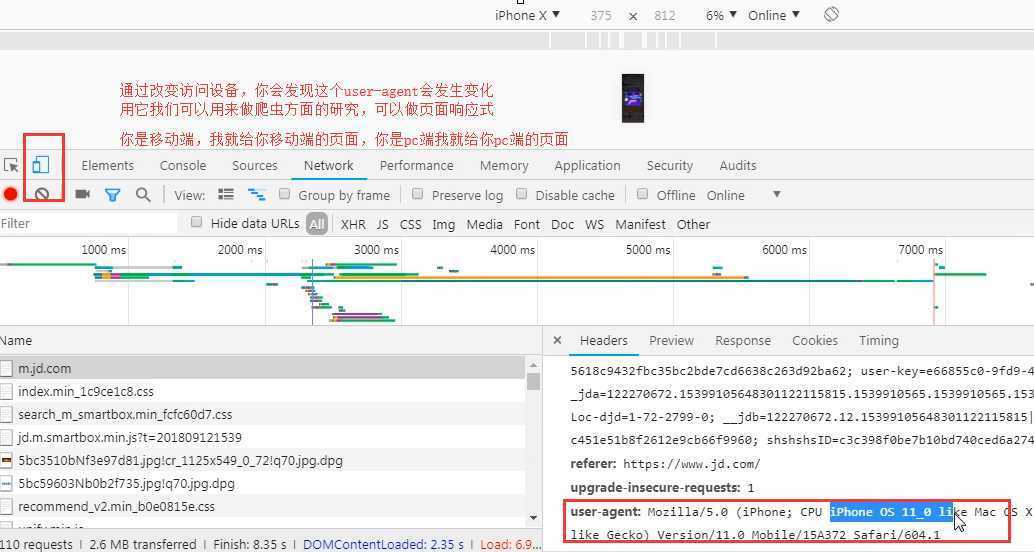Select the index.min_1c9ce1c8.css request

click(263, 391)
